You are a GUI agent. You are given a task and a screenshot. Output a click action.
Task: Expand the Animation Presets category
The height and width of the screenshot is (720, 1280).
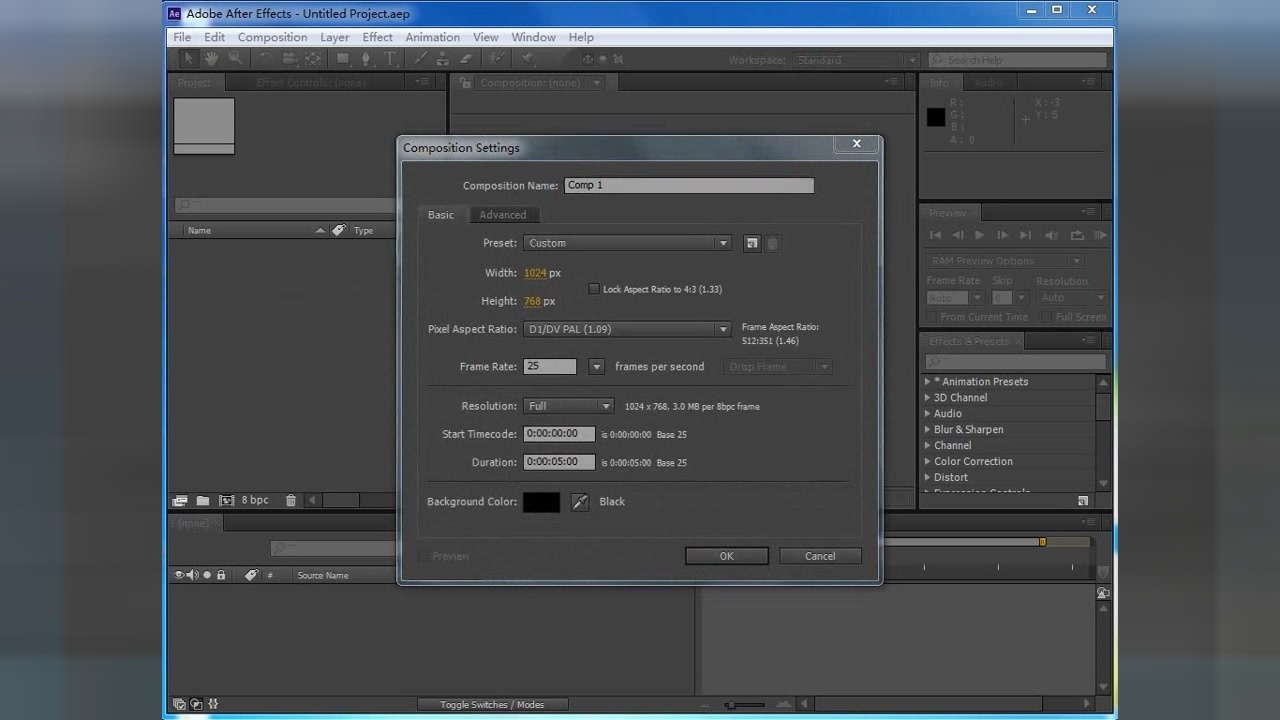pyautogui.click(x=928, y=382)
